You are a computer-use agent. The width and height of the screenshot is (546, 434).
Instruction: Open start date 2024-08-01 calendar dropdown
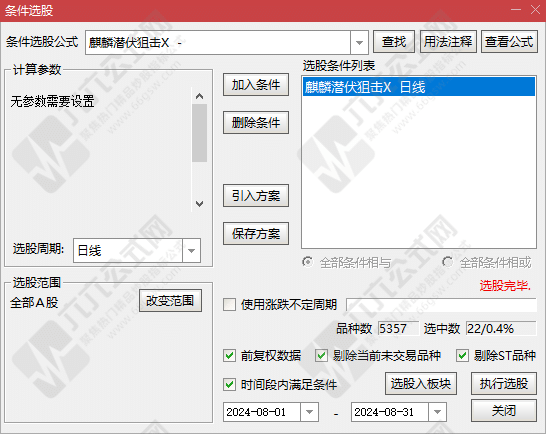pyautogui.click(x=309, y=412)
